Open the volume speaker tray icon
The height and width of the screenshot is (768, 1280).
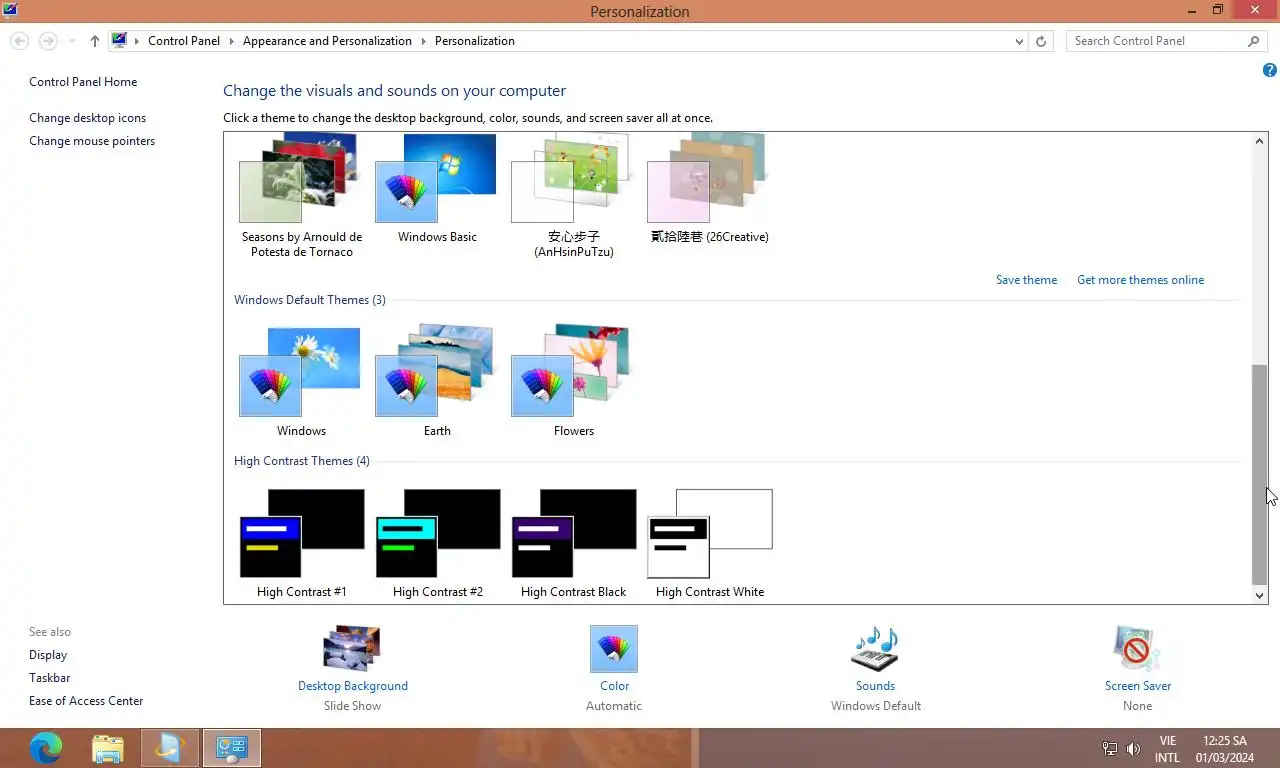click(x=1133, y=748)
